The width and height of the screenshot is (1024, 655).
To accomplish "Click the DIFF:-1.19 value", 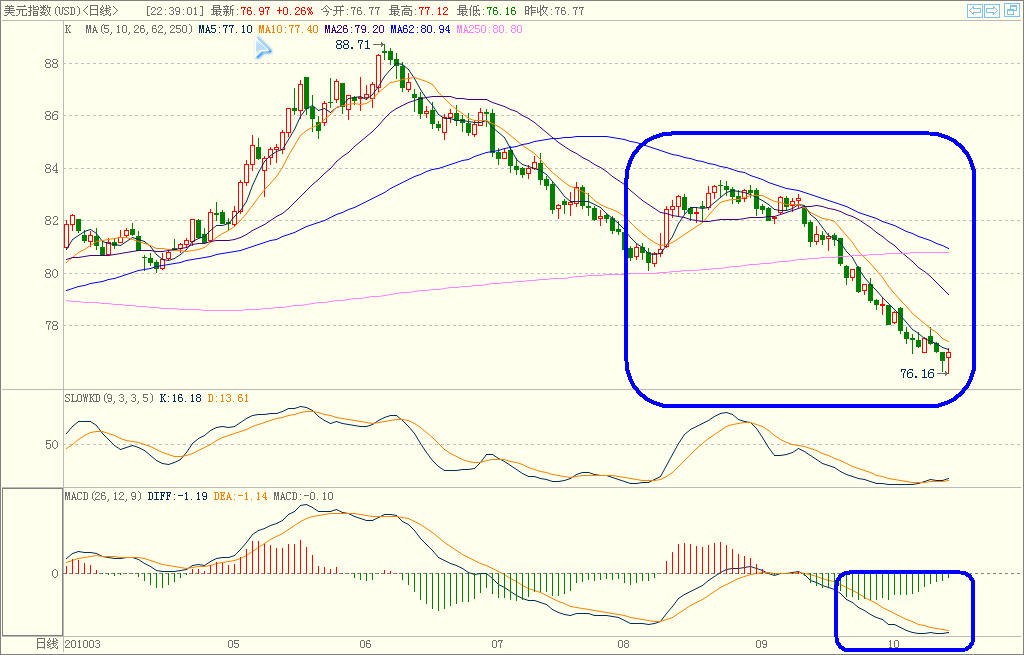I will [x=178, y=496].
